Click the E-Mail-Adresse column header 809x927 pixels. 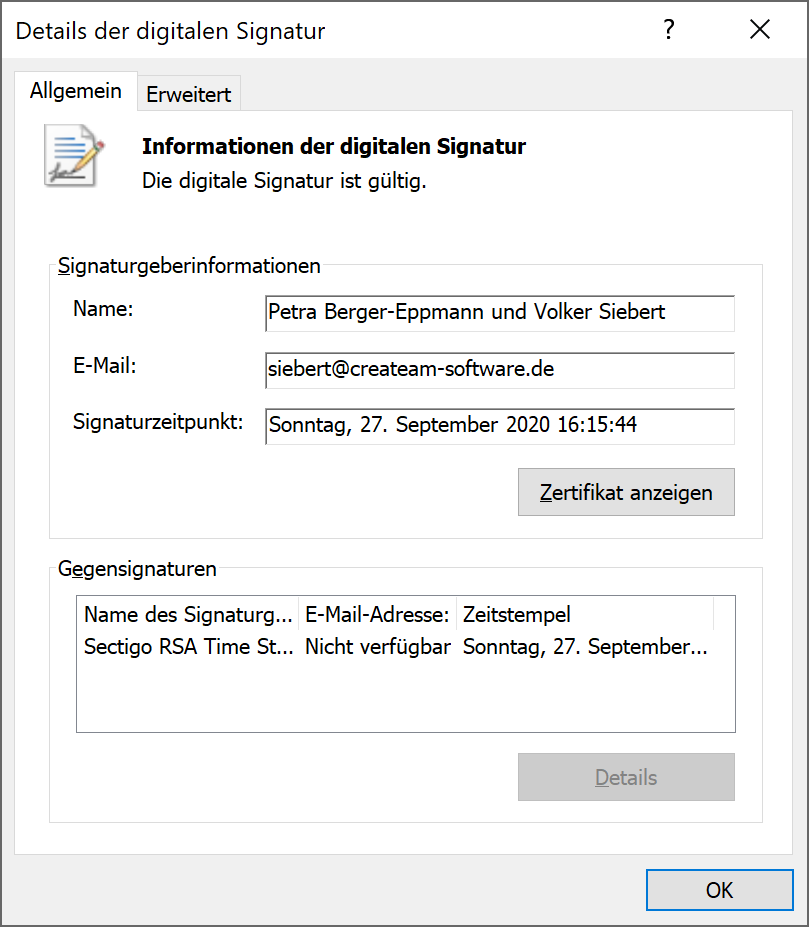[x=378, y=614]
